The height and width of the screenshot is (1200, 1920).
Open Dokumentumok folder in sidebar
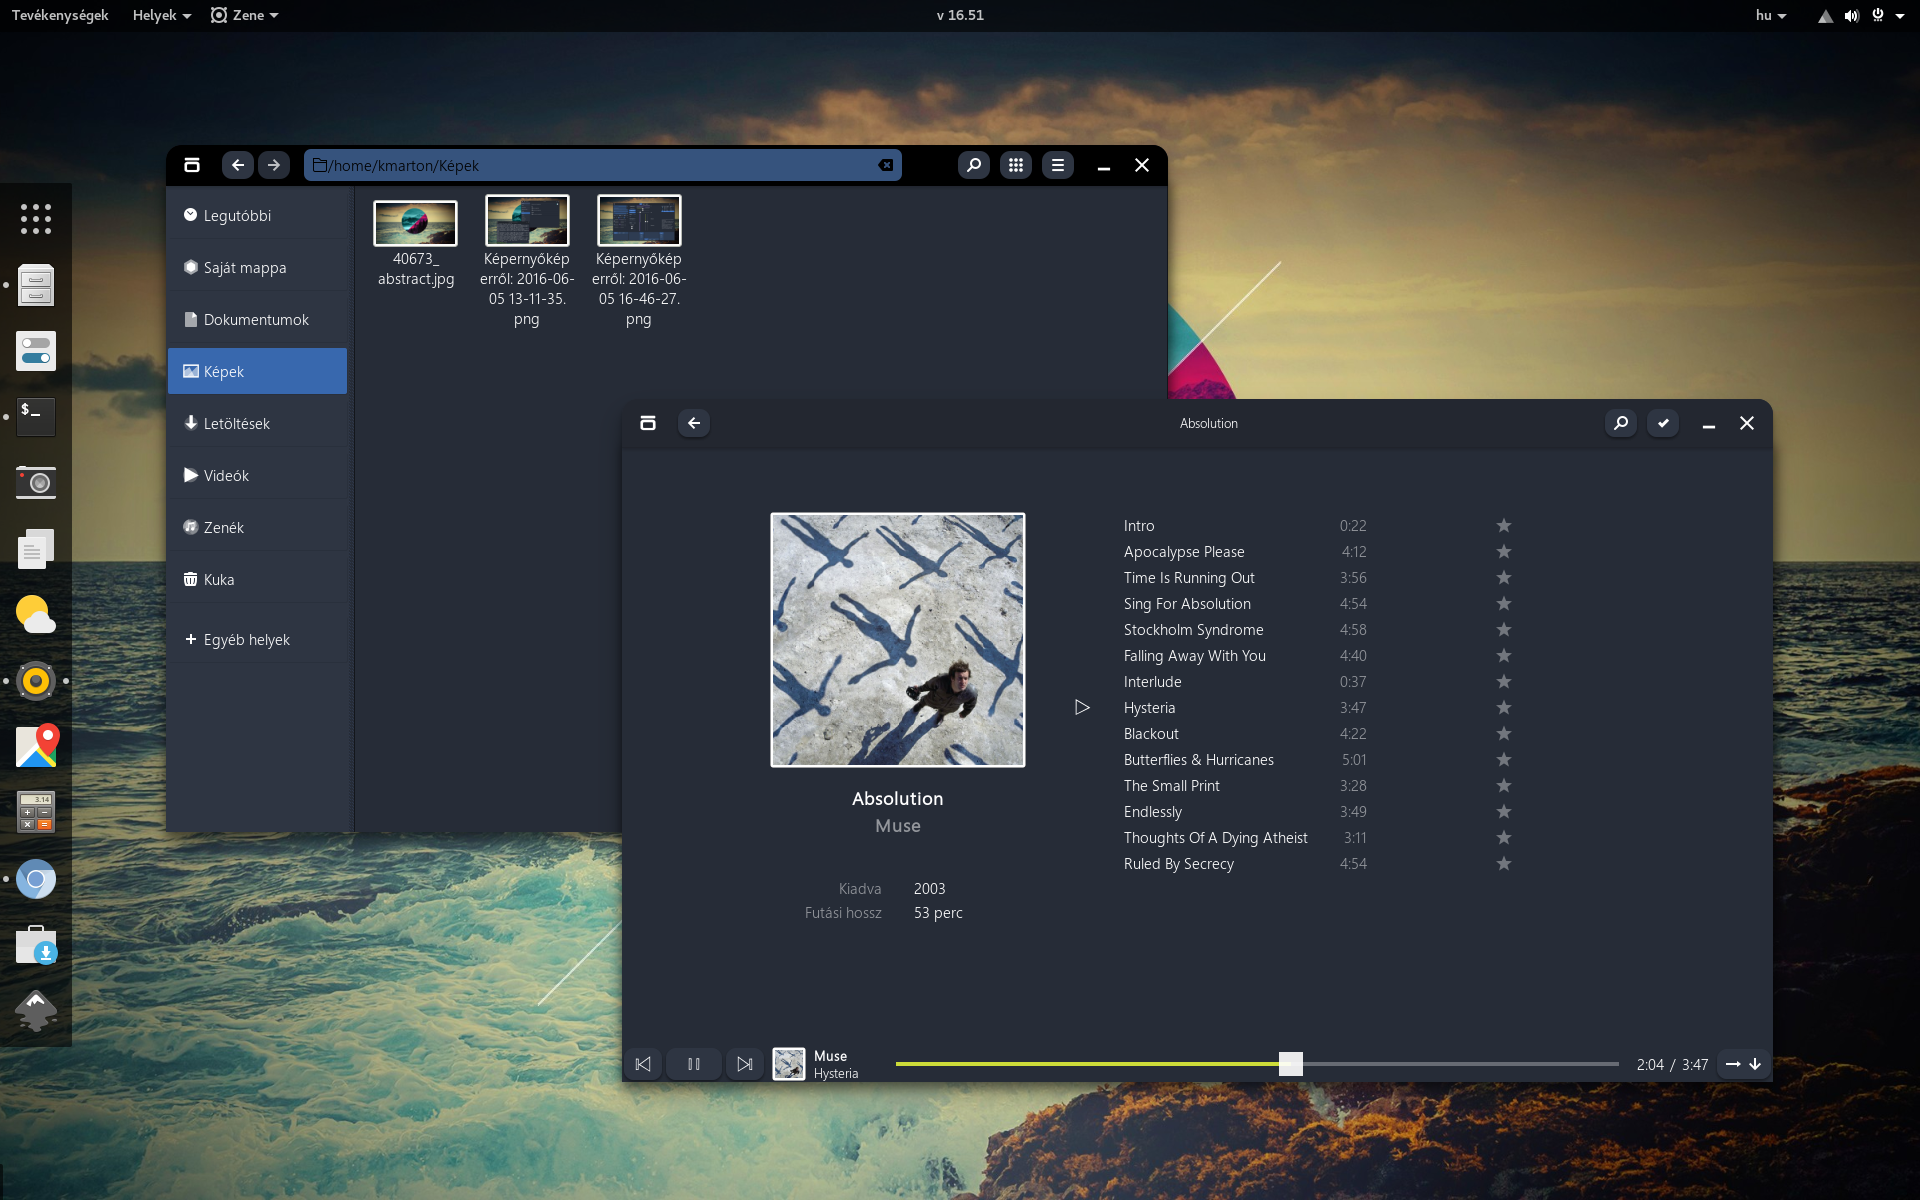click(x=258, y=320)
